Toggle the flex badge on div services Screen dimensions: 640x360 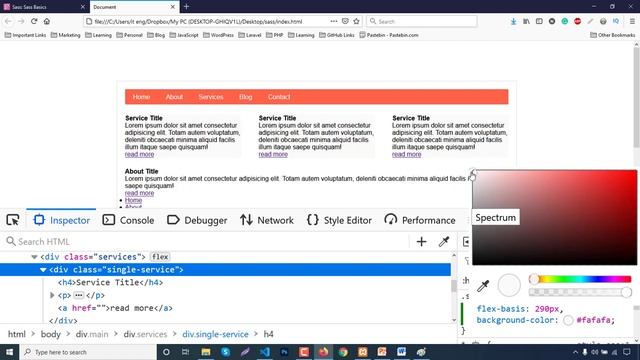point(160,257)
